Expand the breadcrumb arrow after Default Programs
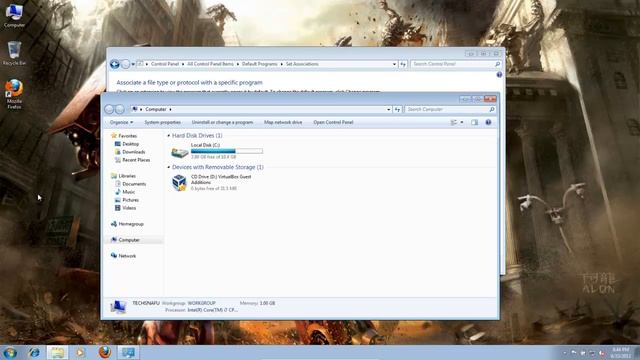The image size is (640, 360). 282,64
